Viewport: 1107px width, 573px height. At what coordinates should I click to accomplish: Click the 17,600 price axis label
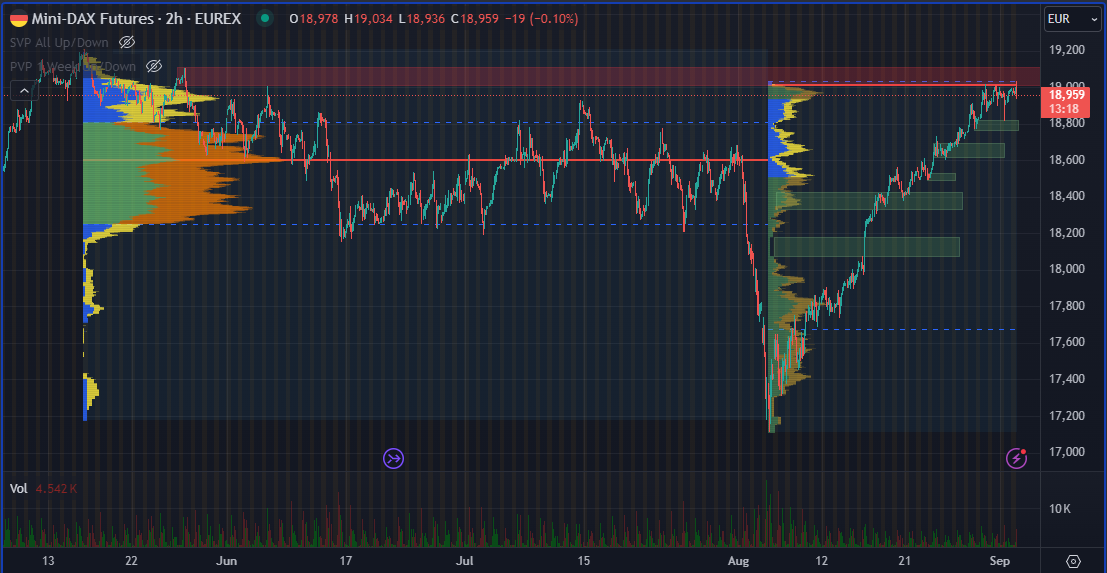[1067, 342]
